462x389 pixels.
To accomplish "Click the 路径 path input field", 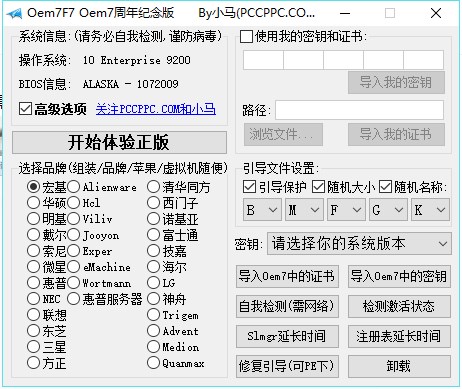I will point(359,110).
